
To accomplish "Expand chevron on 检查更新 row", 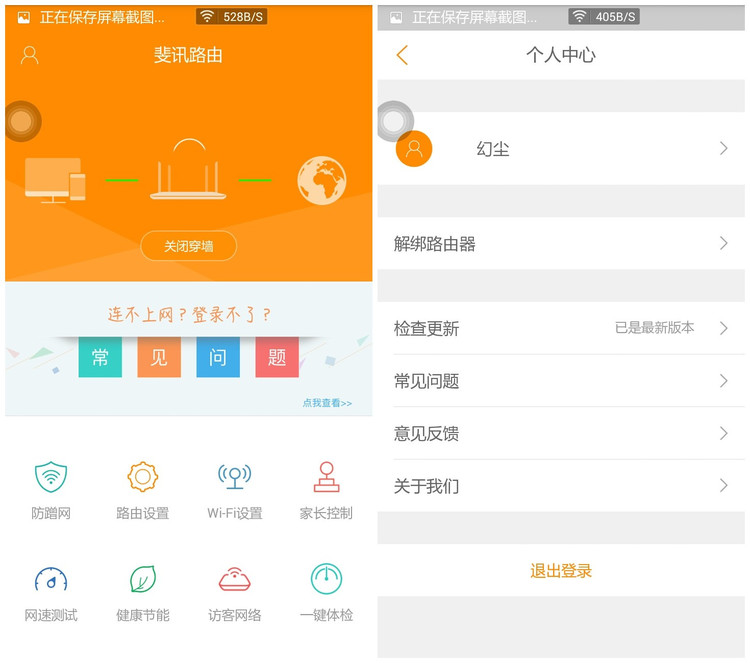I will (x=724, y=328).
